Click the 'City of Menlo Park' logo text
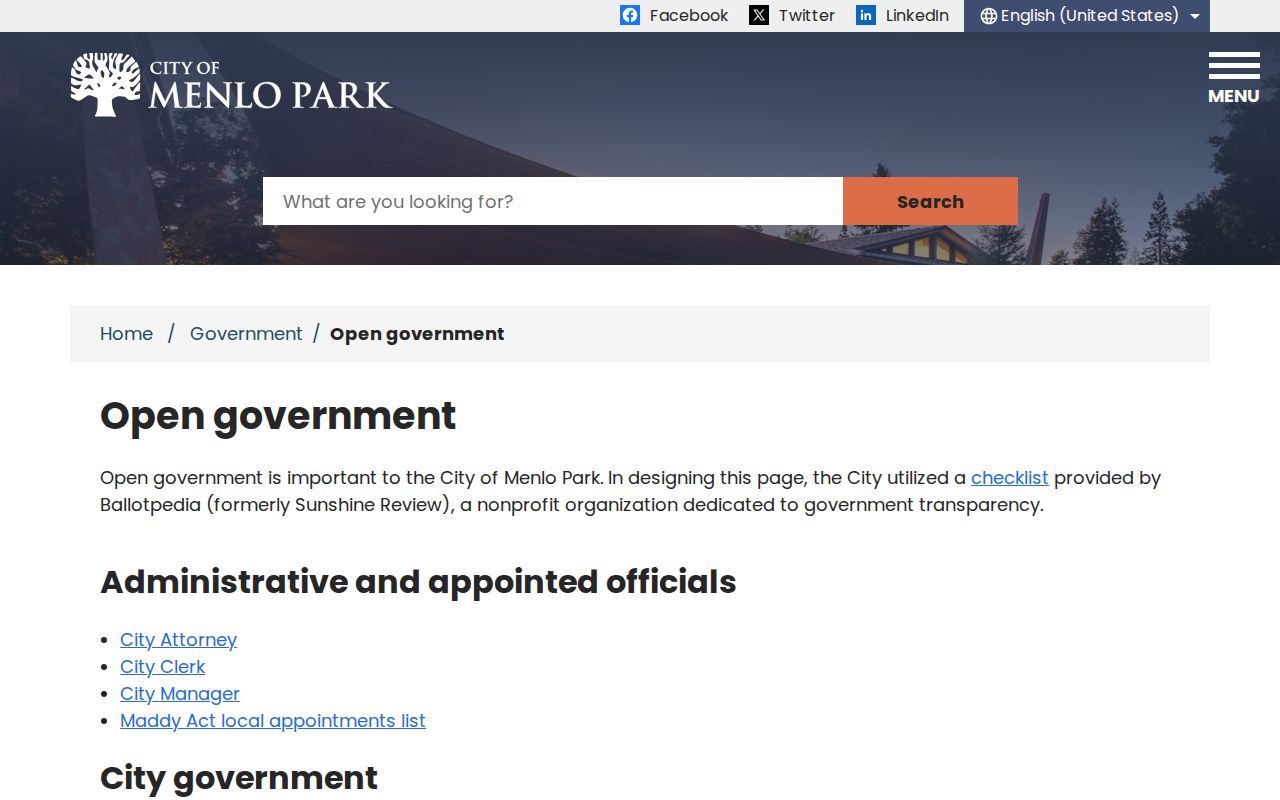 tap(270, 85)
